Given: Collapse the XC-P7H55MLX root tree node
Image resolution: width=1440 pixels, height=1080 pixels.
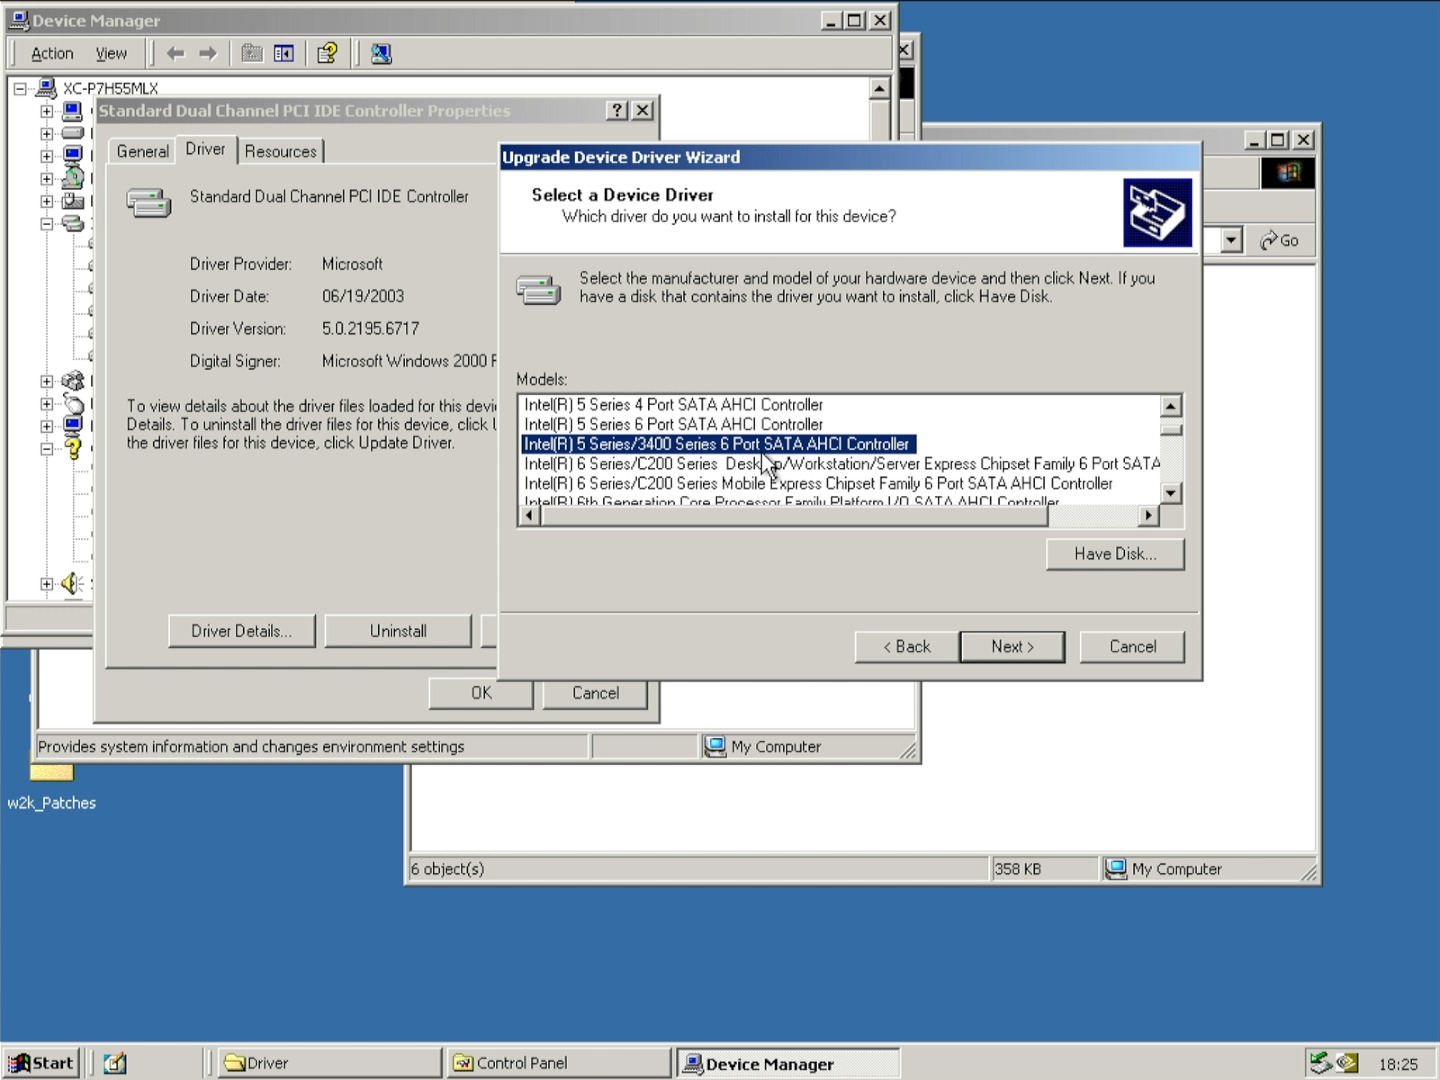Looking at the screenshot, I should coord(19,88).
